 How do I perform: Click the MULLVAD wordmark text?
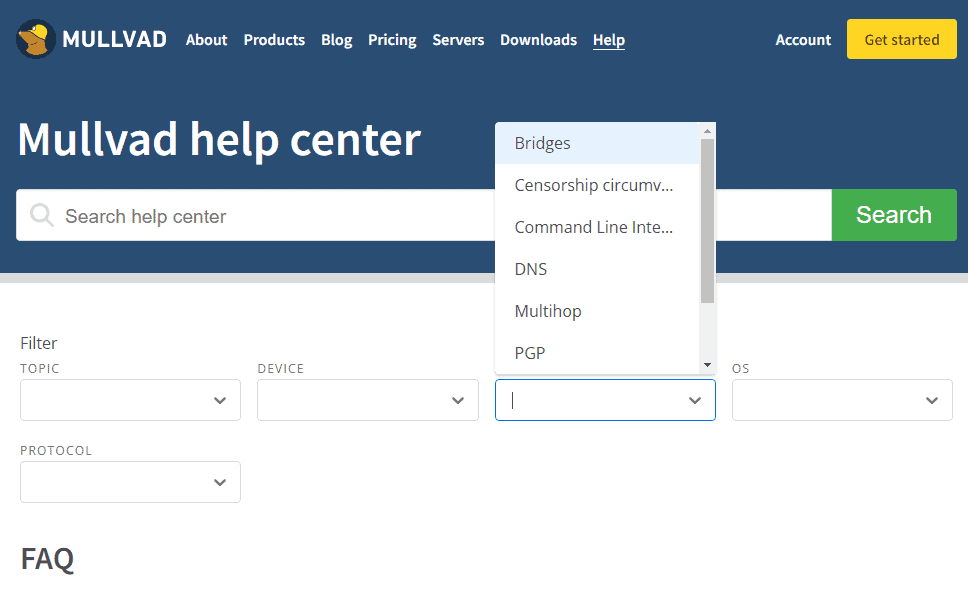(114, 40)
